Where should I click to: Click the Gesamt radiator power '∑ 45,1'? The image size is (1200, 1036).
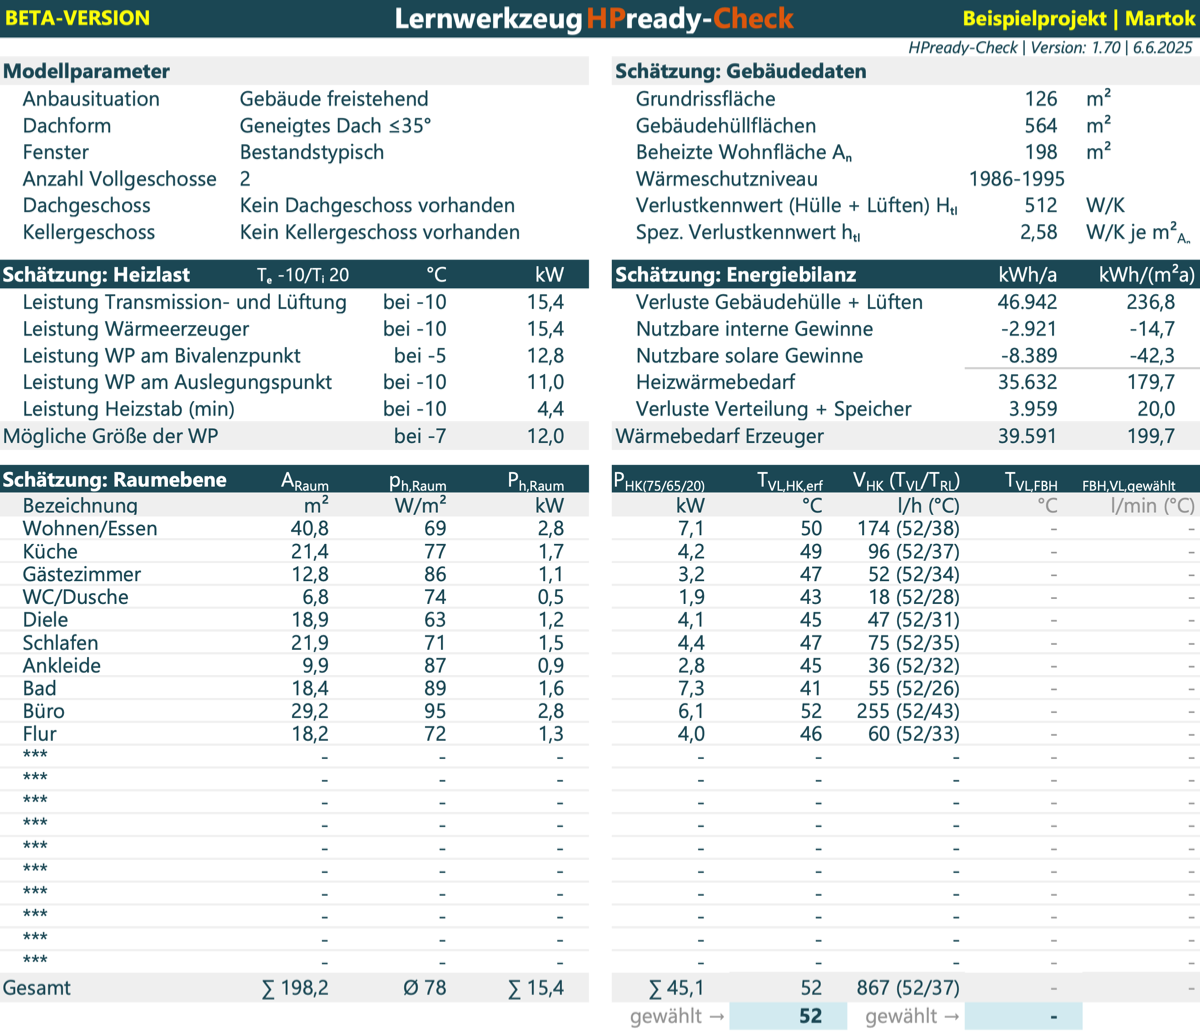pyautogui.click(x=676, y=988)
